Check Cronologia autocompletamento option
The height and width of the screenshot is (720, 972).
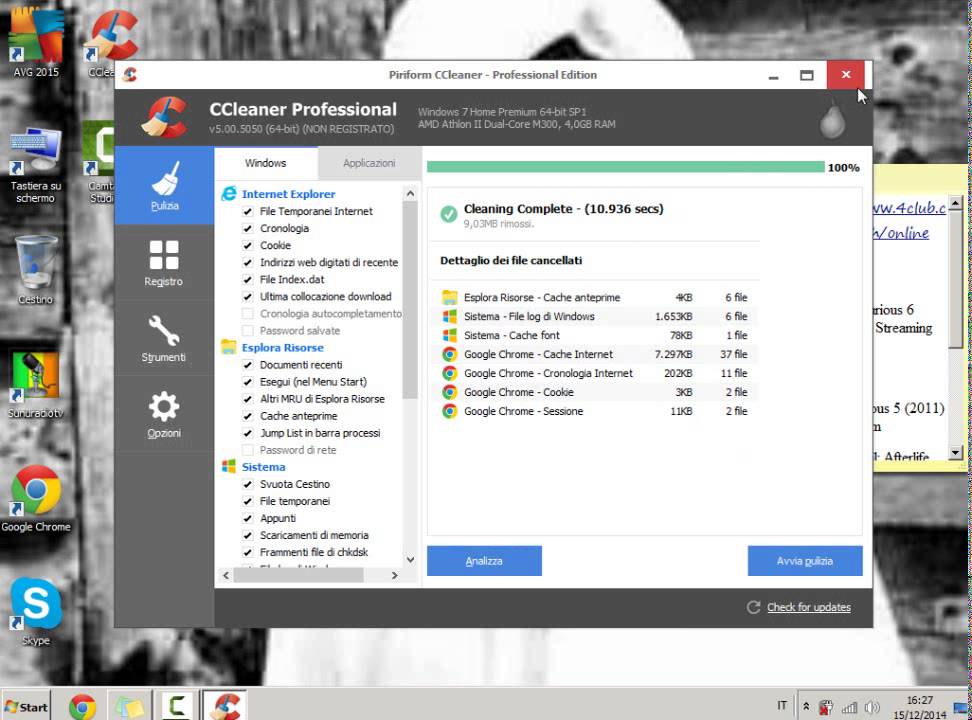248,314
